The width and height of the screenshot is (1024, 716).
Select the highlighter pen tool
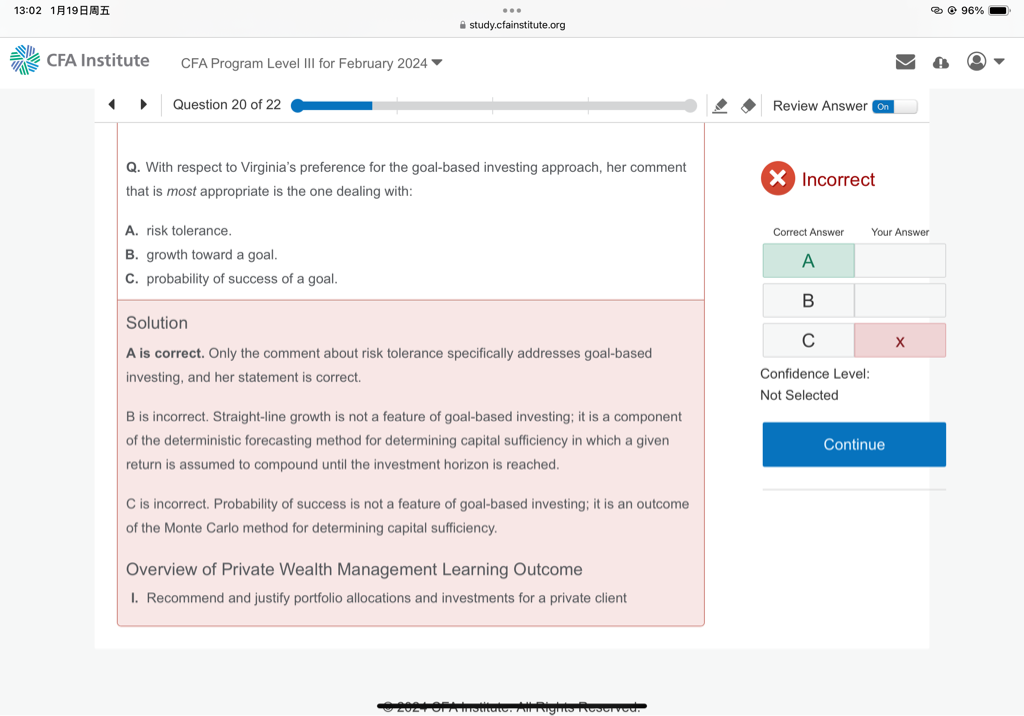(719, 106)
